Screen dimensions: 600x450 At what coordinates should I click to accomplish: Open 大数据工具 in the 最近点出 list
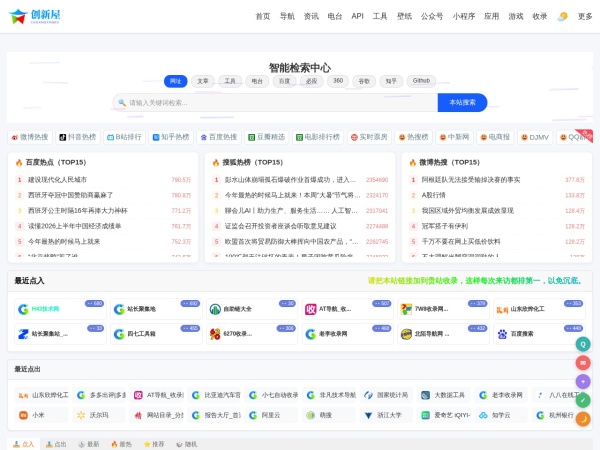coord(443,395)
